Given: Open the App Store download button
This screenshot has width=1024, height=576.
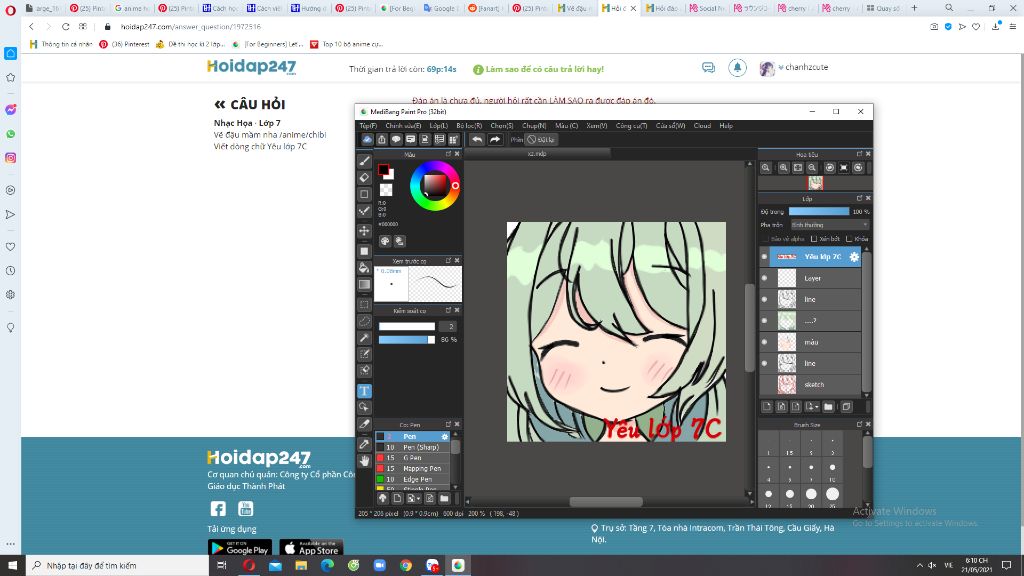Looking at the screenshot, I should pos(311,549).
